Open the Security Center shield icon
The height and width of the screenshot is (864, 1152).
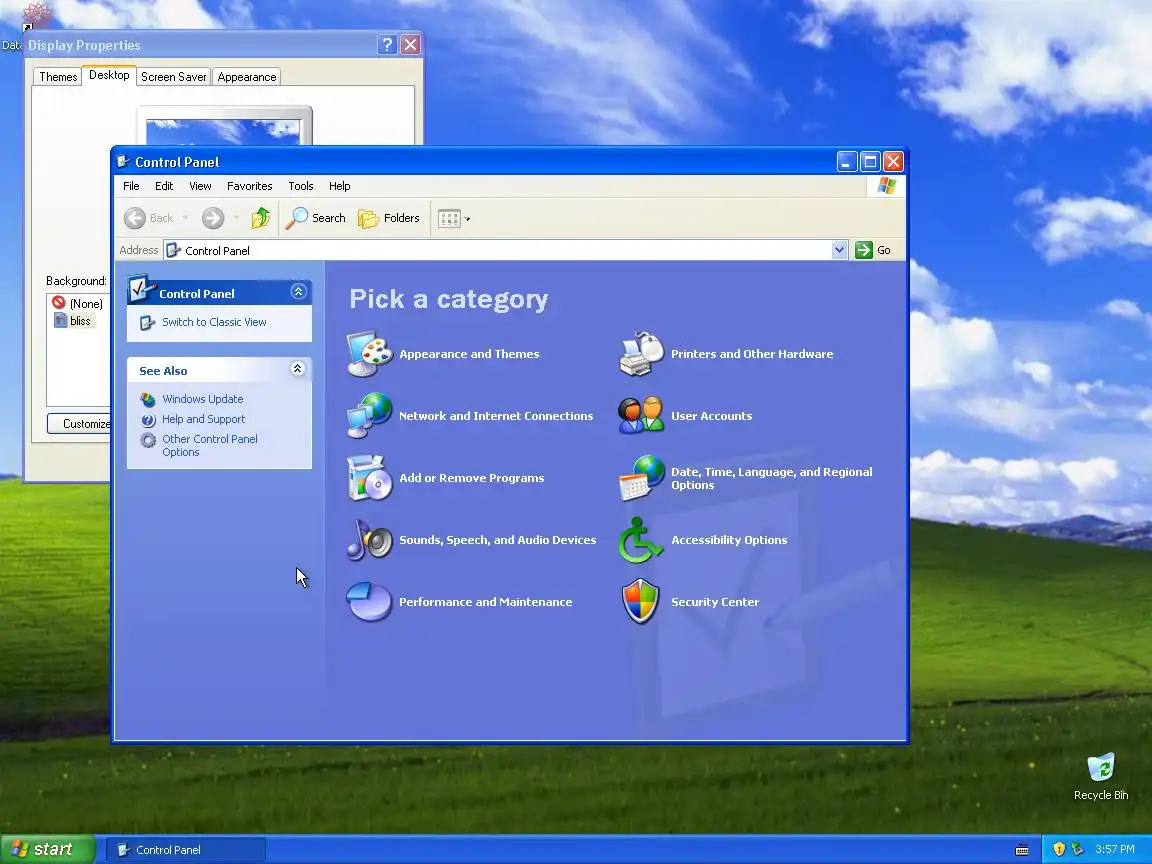[x=641, y=602]
